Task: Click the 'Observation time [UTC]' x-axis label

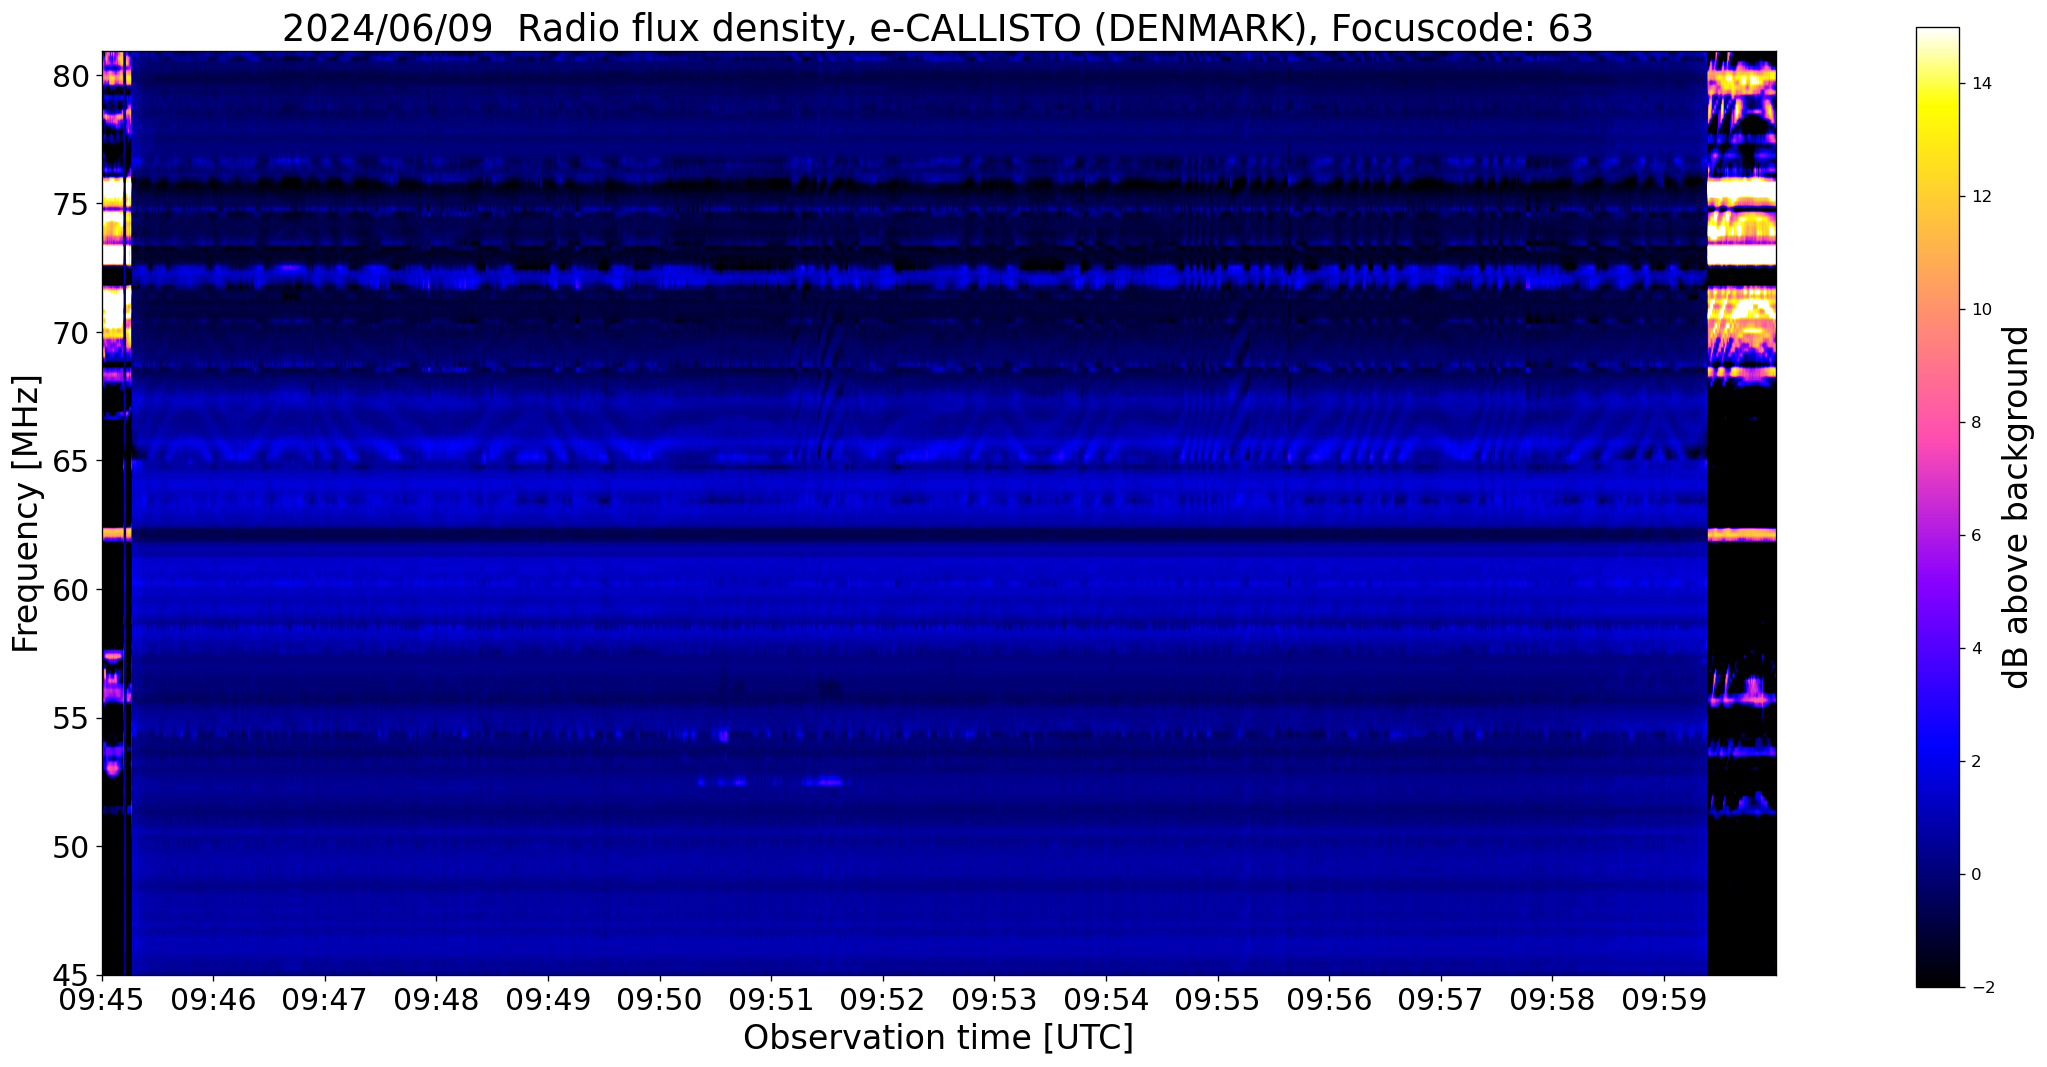Action: point(938,1038)
